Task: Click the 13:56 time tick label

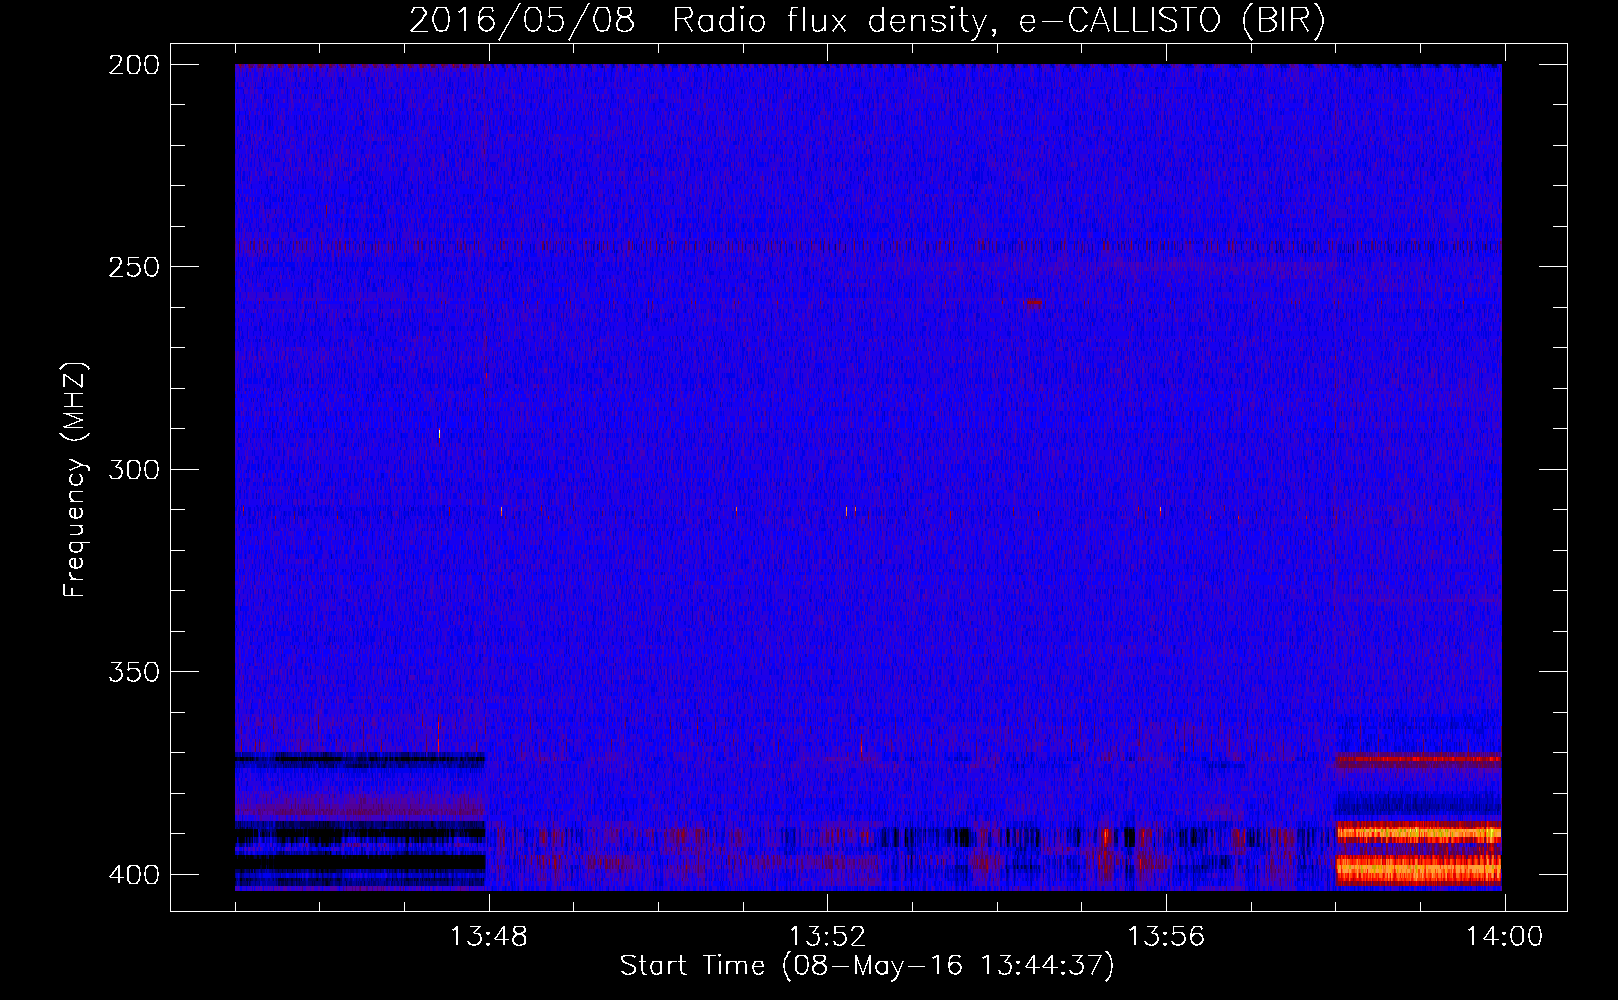Action: point(1166,937)
